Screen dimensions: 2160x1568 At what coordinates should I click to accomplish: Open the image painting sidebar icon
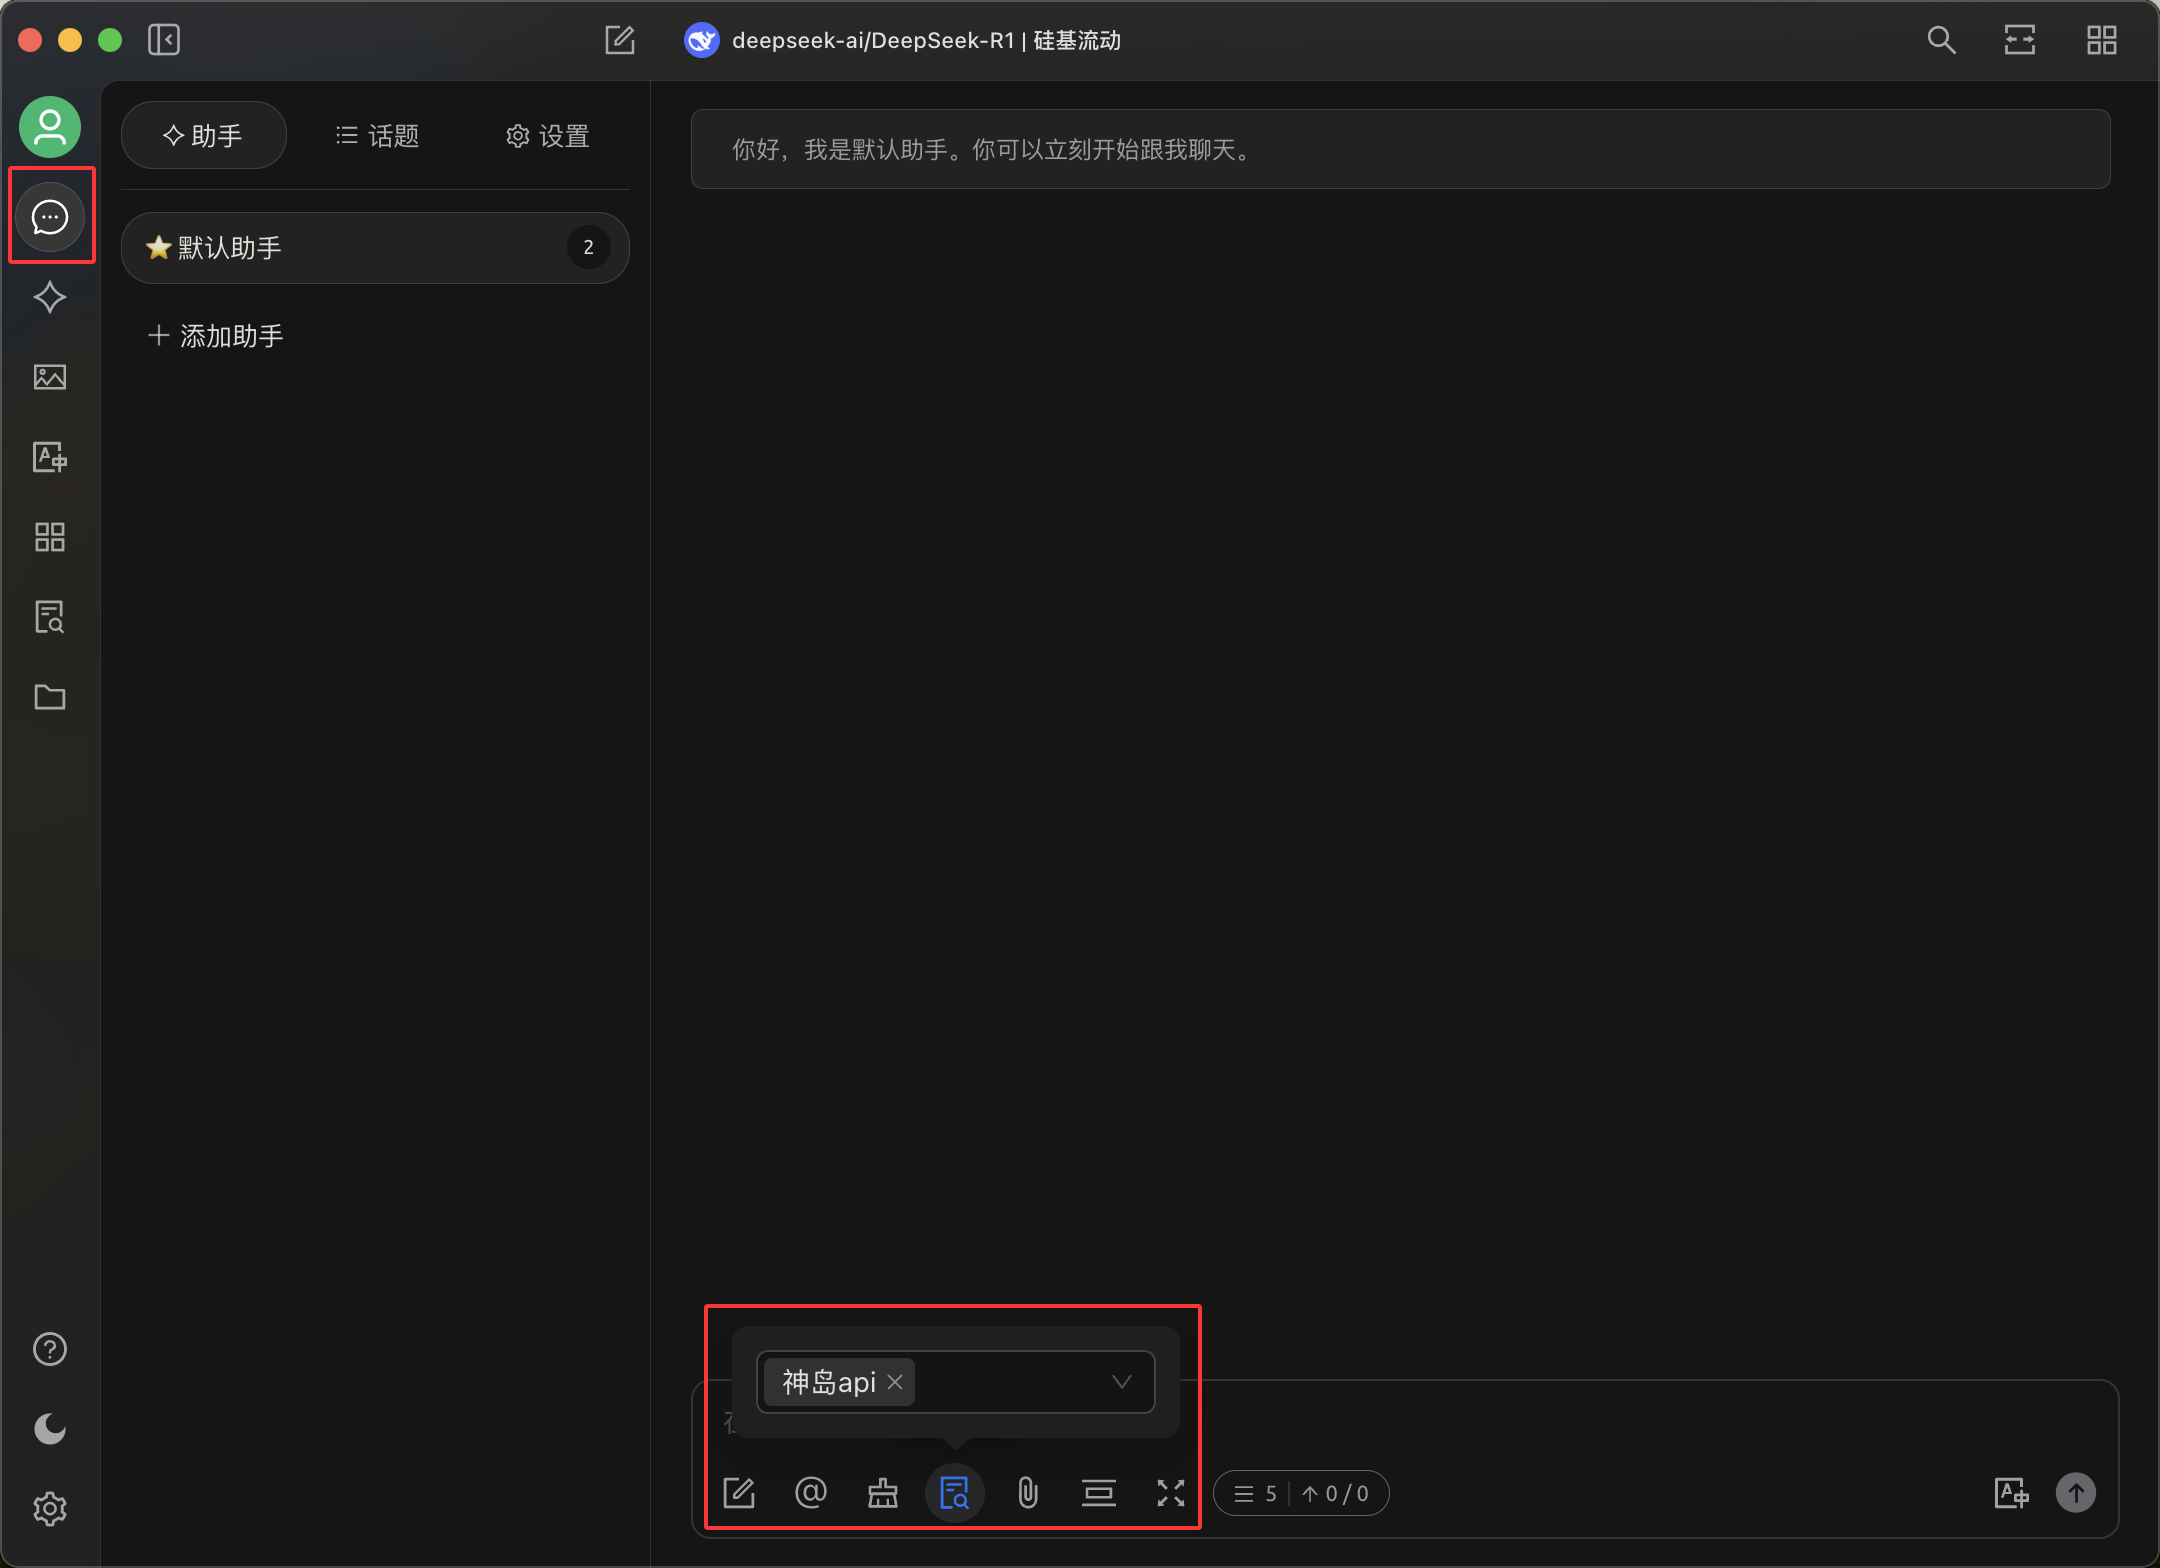pyautogui.click(x=50, y=377)
